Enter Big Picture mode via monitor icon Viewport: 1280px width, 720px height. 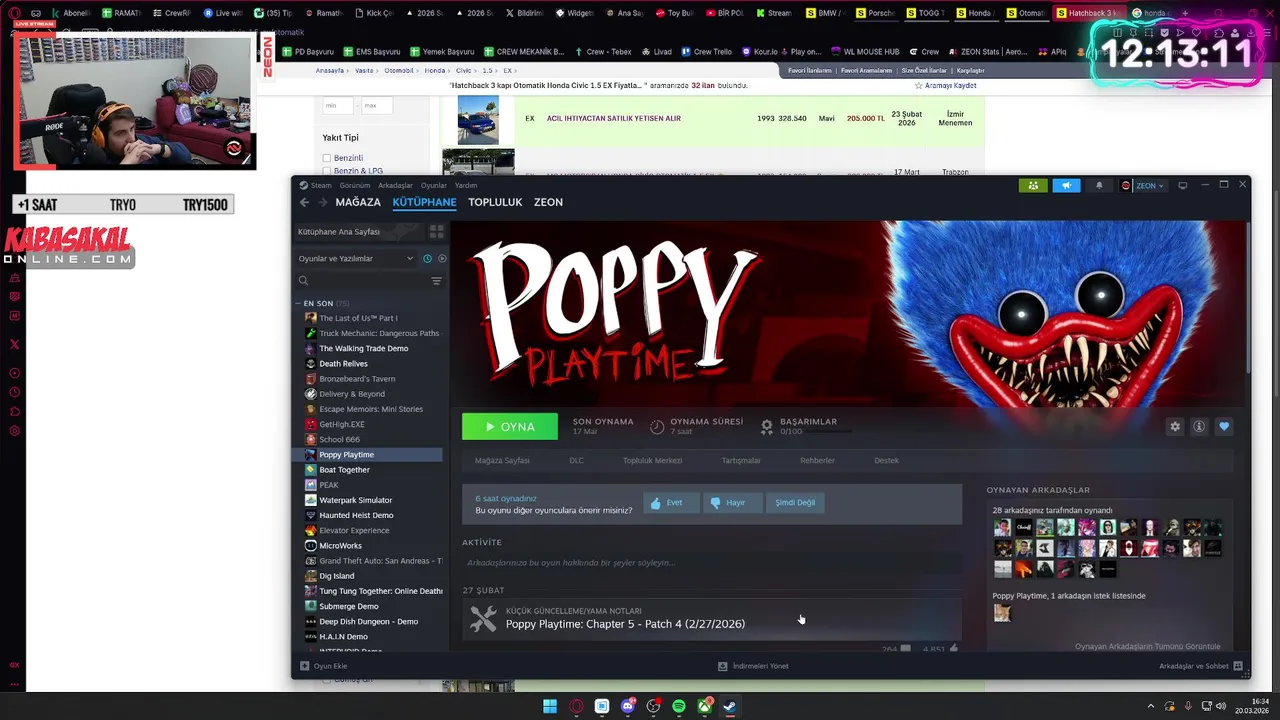[x=1183, y=185]
